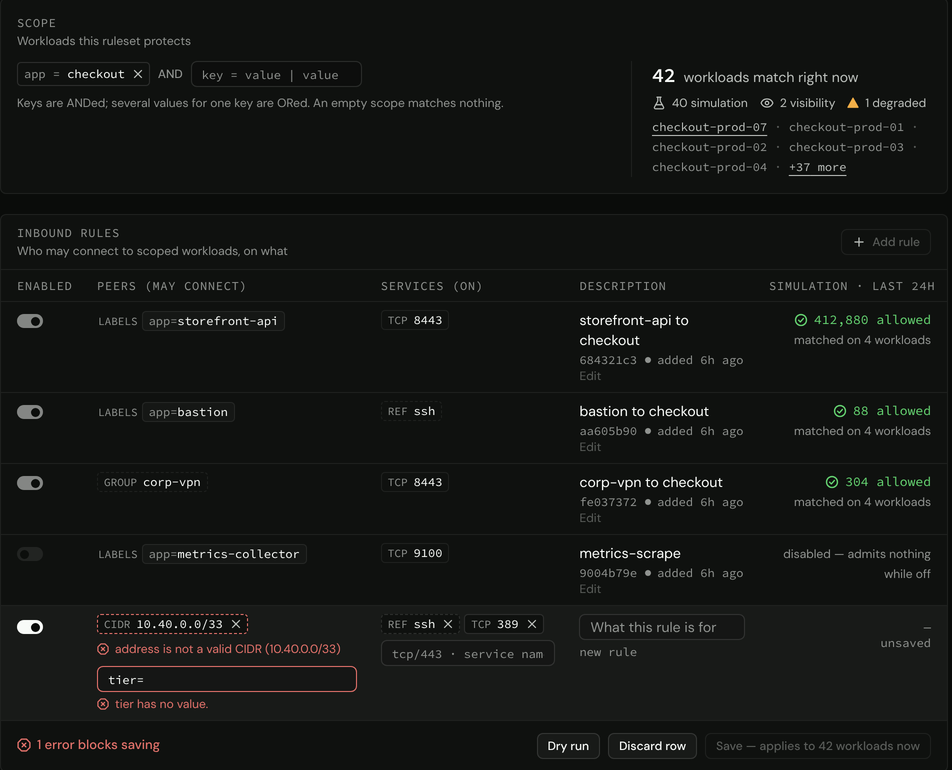This screenshot has height=770, width=952.
Task: Click the Dry run button
Action: pos(568,746)
